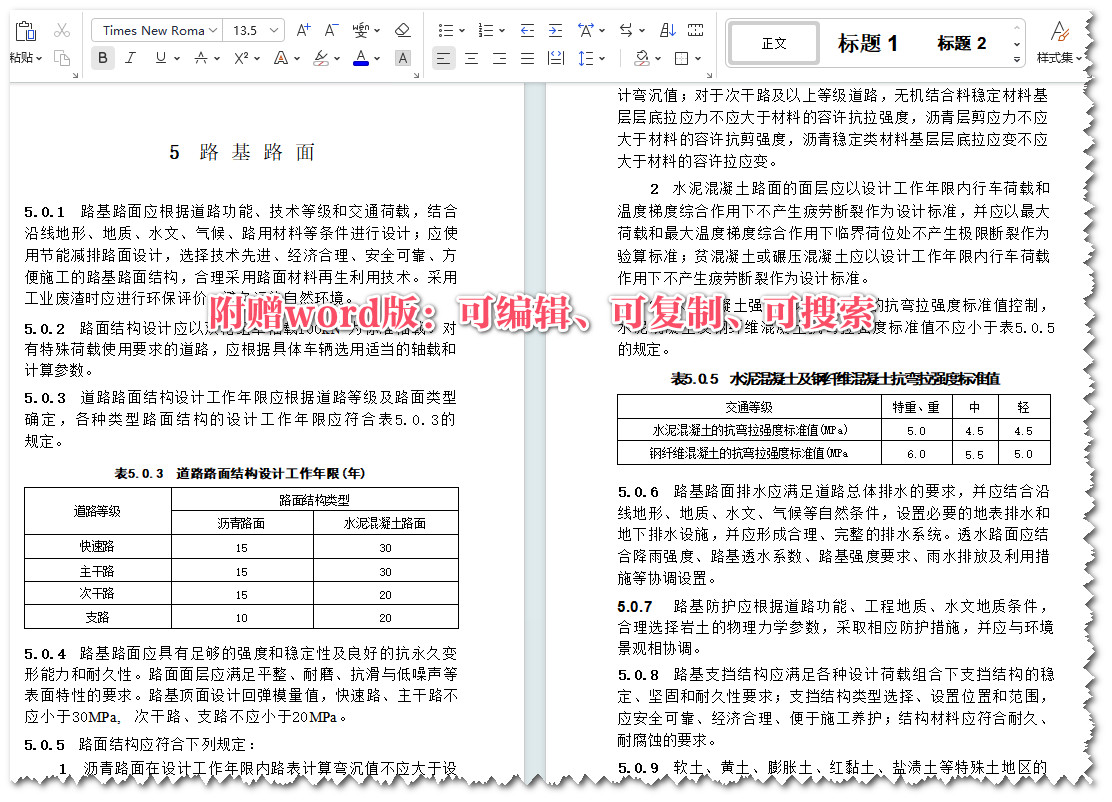Open the line spacing dropdown
The image size is (1112, 802).
pos(588,58)
